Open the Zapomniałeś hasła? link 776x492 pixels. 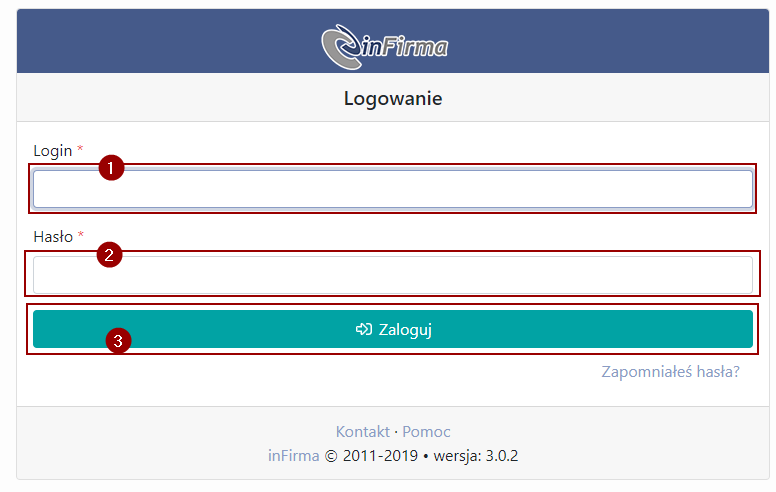click(x=671, y=372)
